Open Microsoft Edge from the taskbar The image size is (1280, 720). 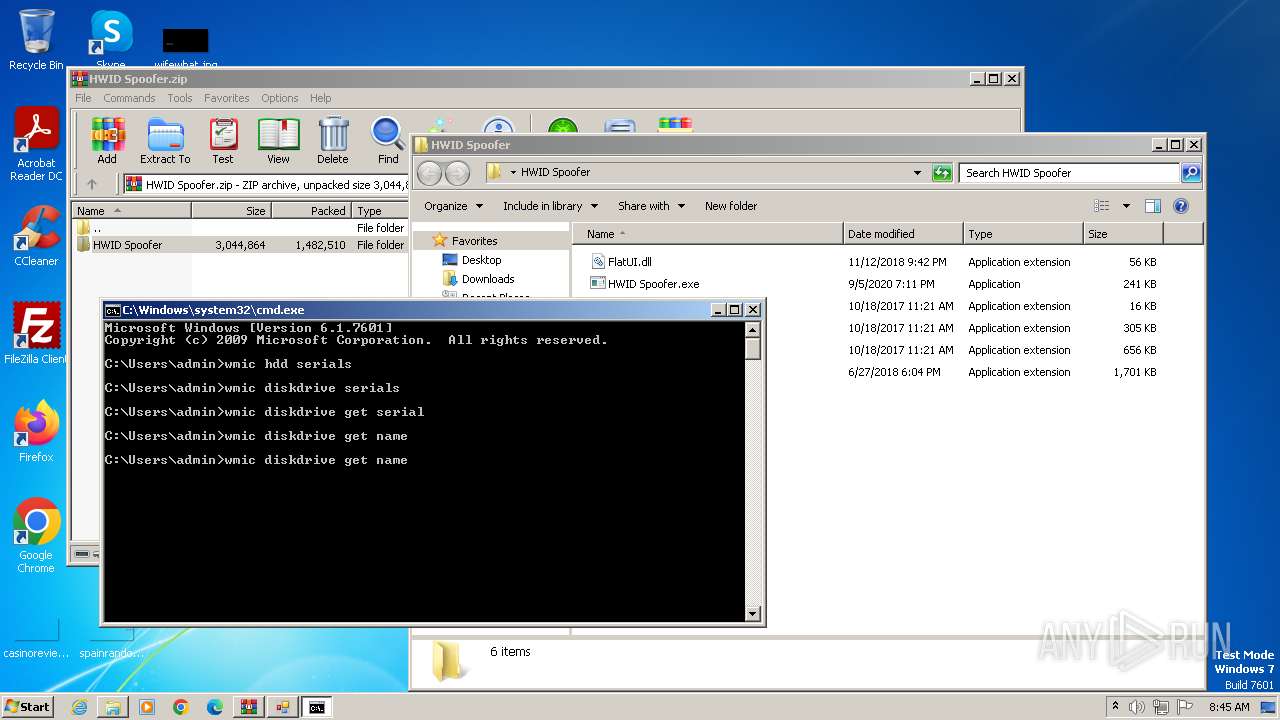click(215, 707)
